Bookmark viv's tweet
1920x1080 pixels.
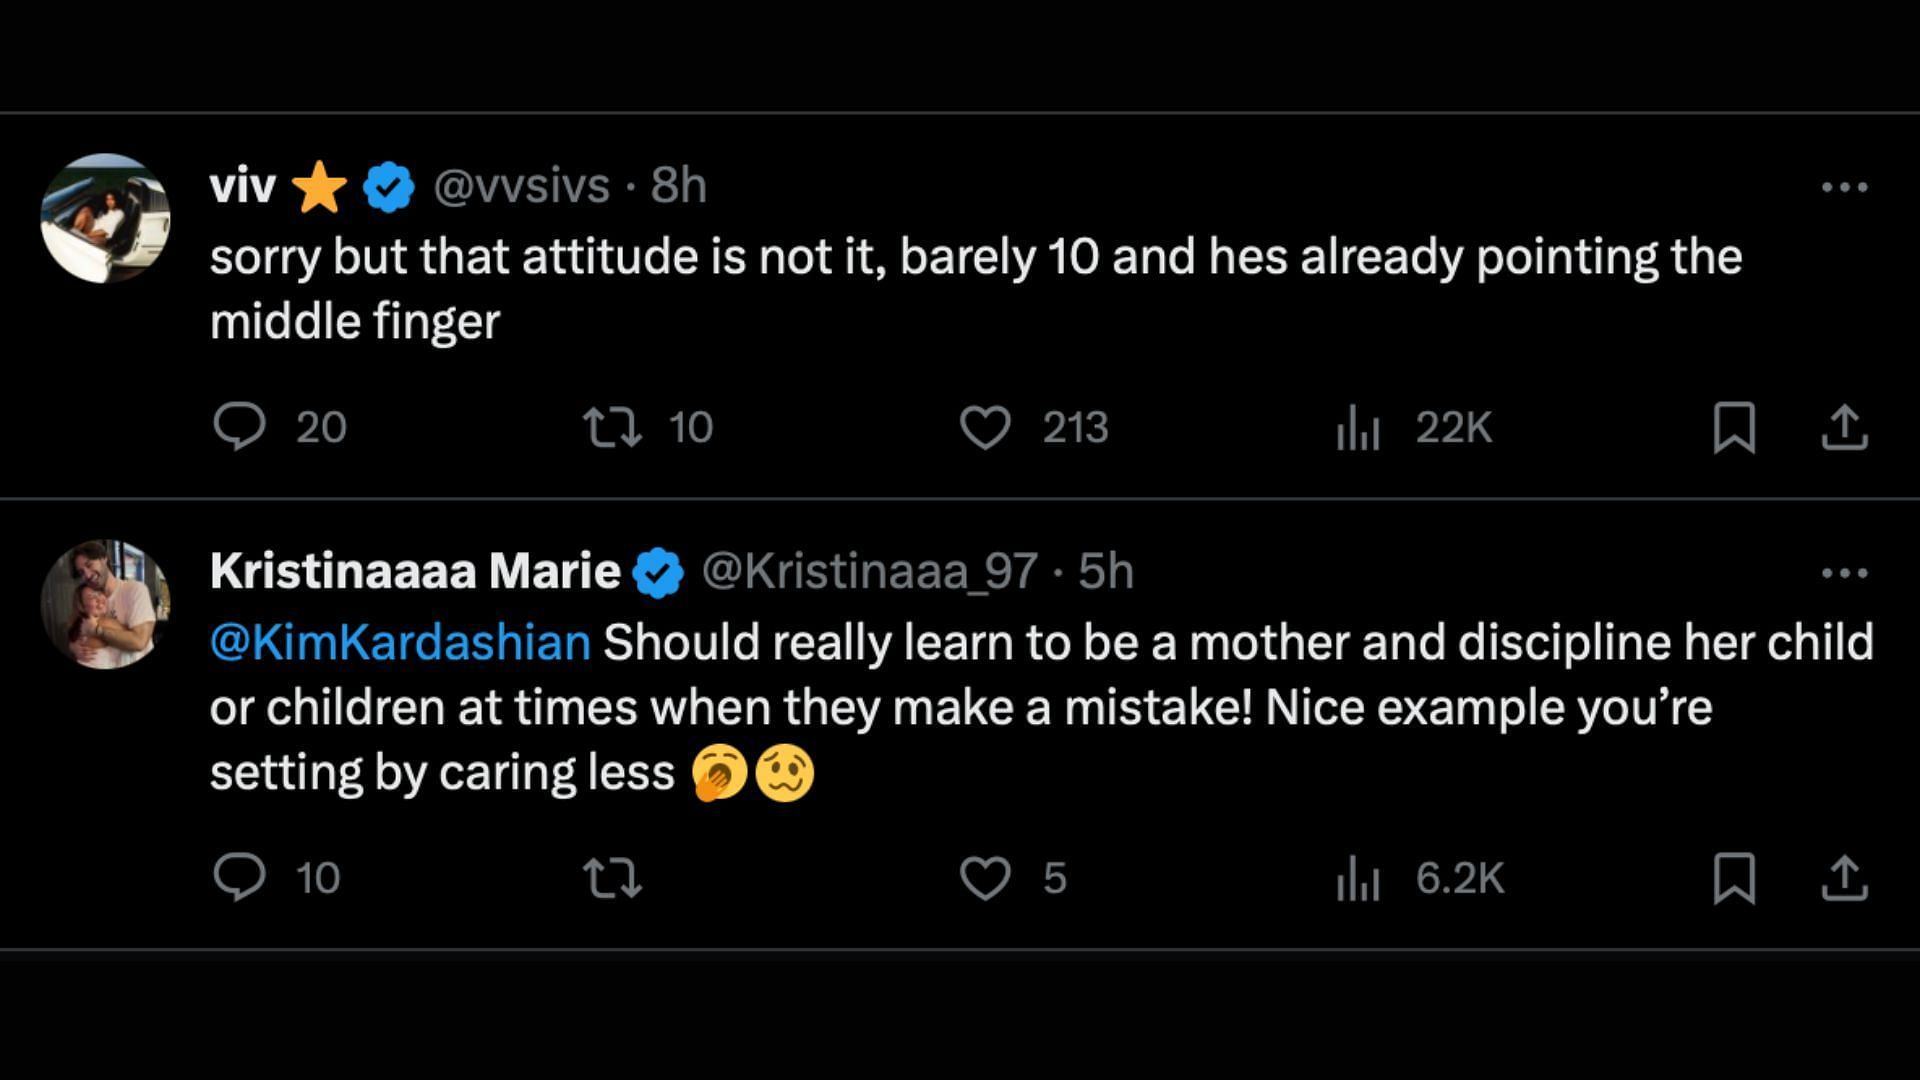(1734, 428)
